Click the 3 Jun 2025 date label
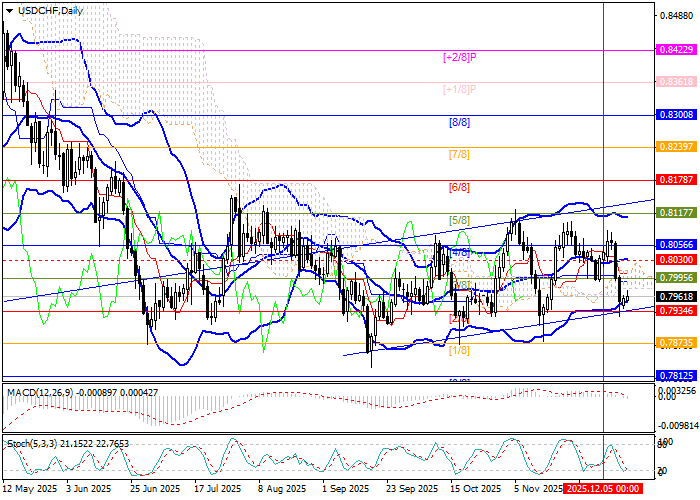 (89, 489)
